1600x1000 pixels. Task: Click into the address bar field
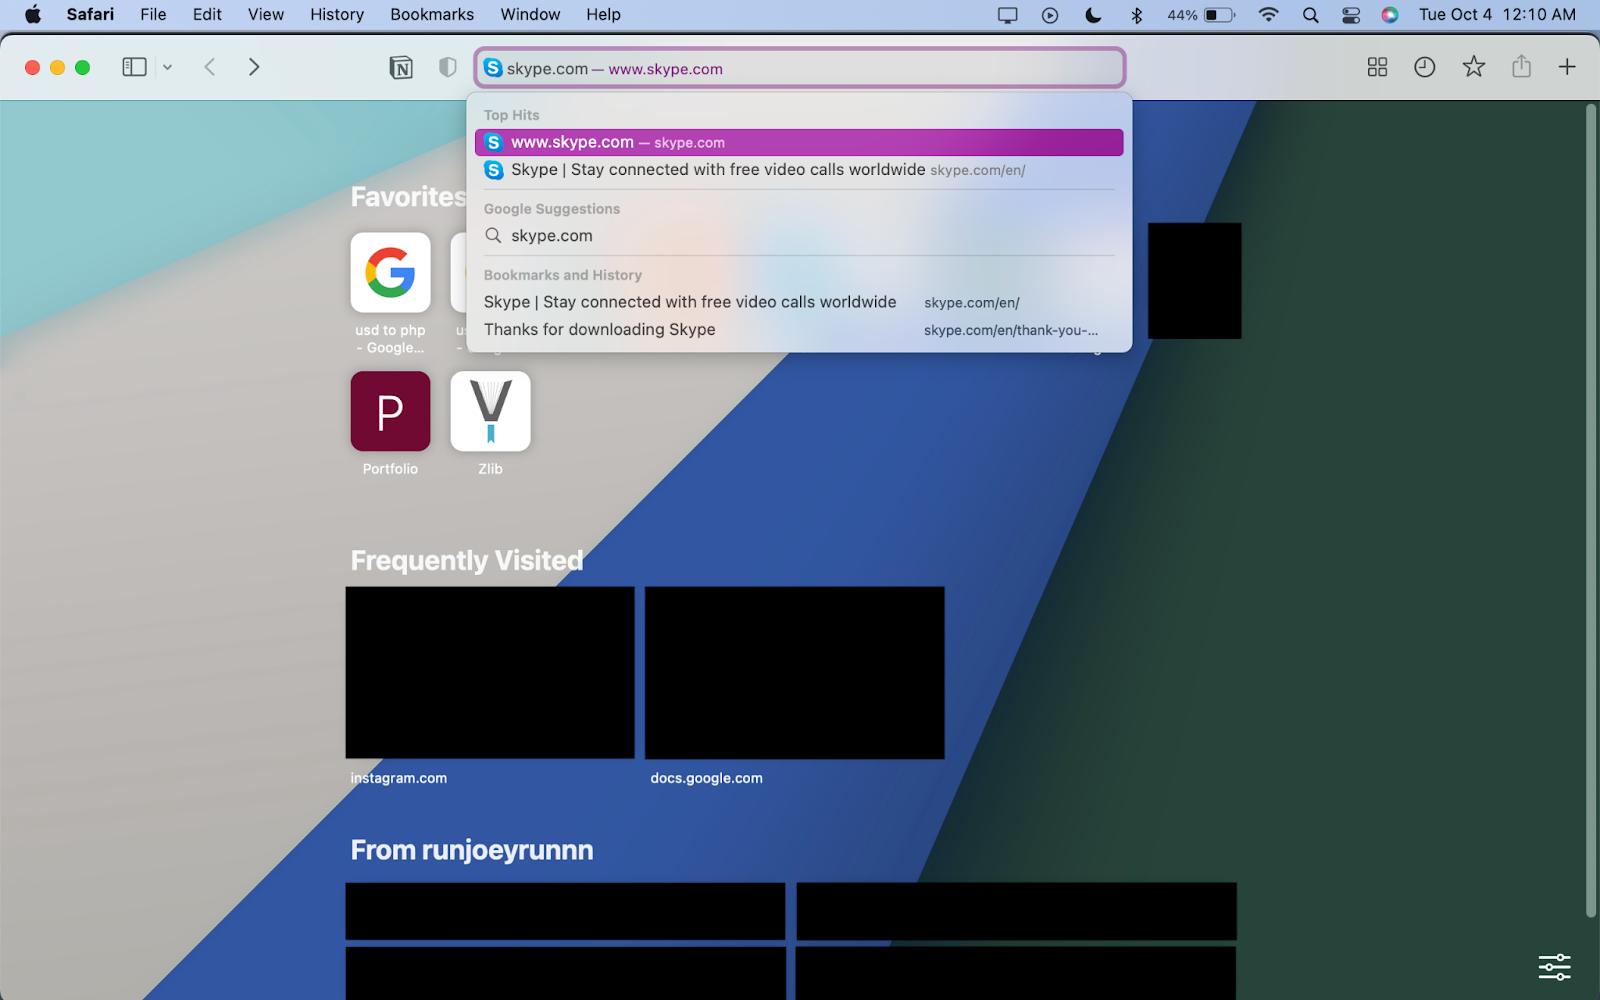pos(800,68)
